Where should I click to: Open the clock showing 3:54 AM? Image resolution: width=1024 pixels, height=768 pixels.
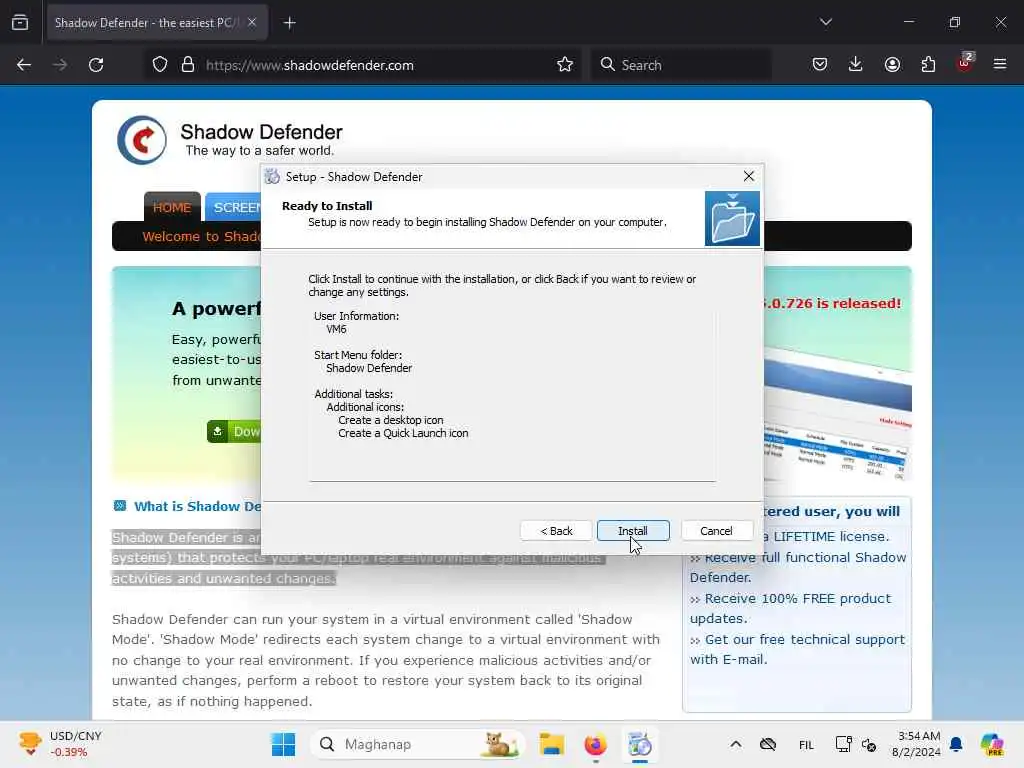click(918, 744)
